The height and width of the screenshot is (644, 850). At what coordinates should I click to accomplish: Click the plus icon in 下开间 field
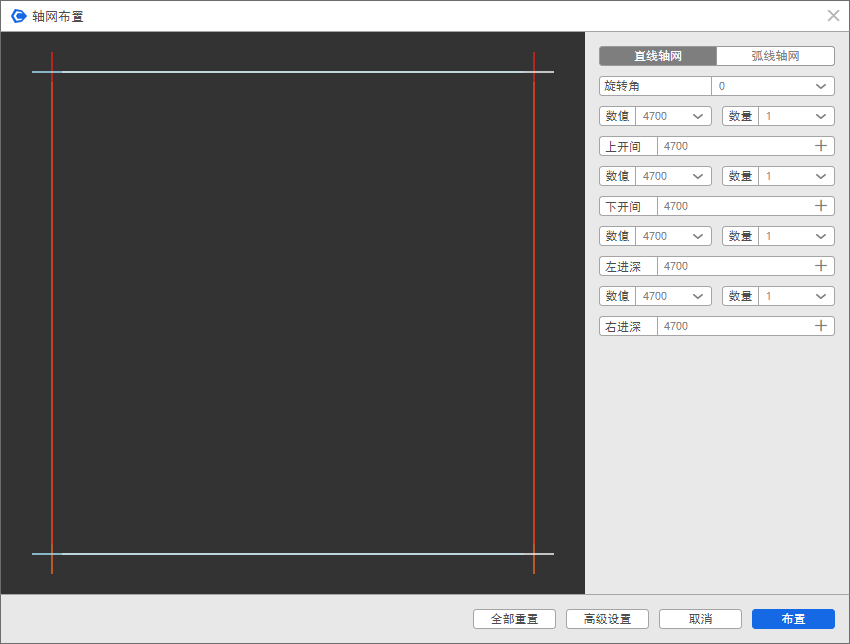(821, 206)
